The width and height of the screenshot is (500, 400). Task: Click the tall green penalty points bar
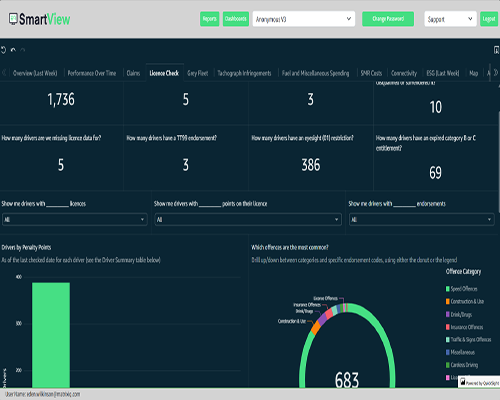(51, 335)
